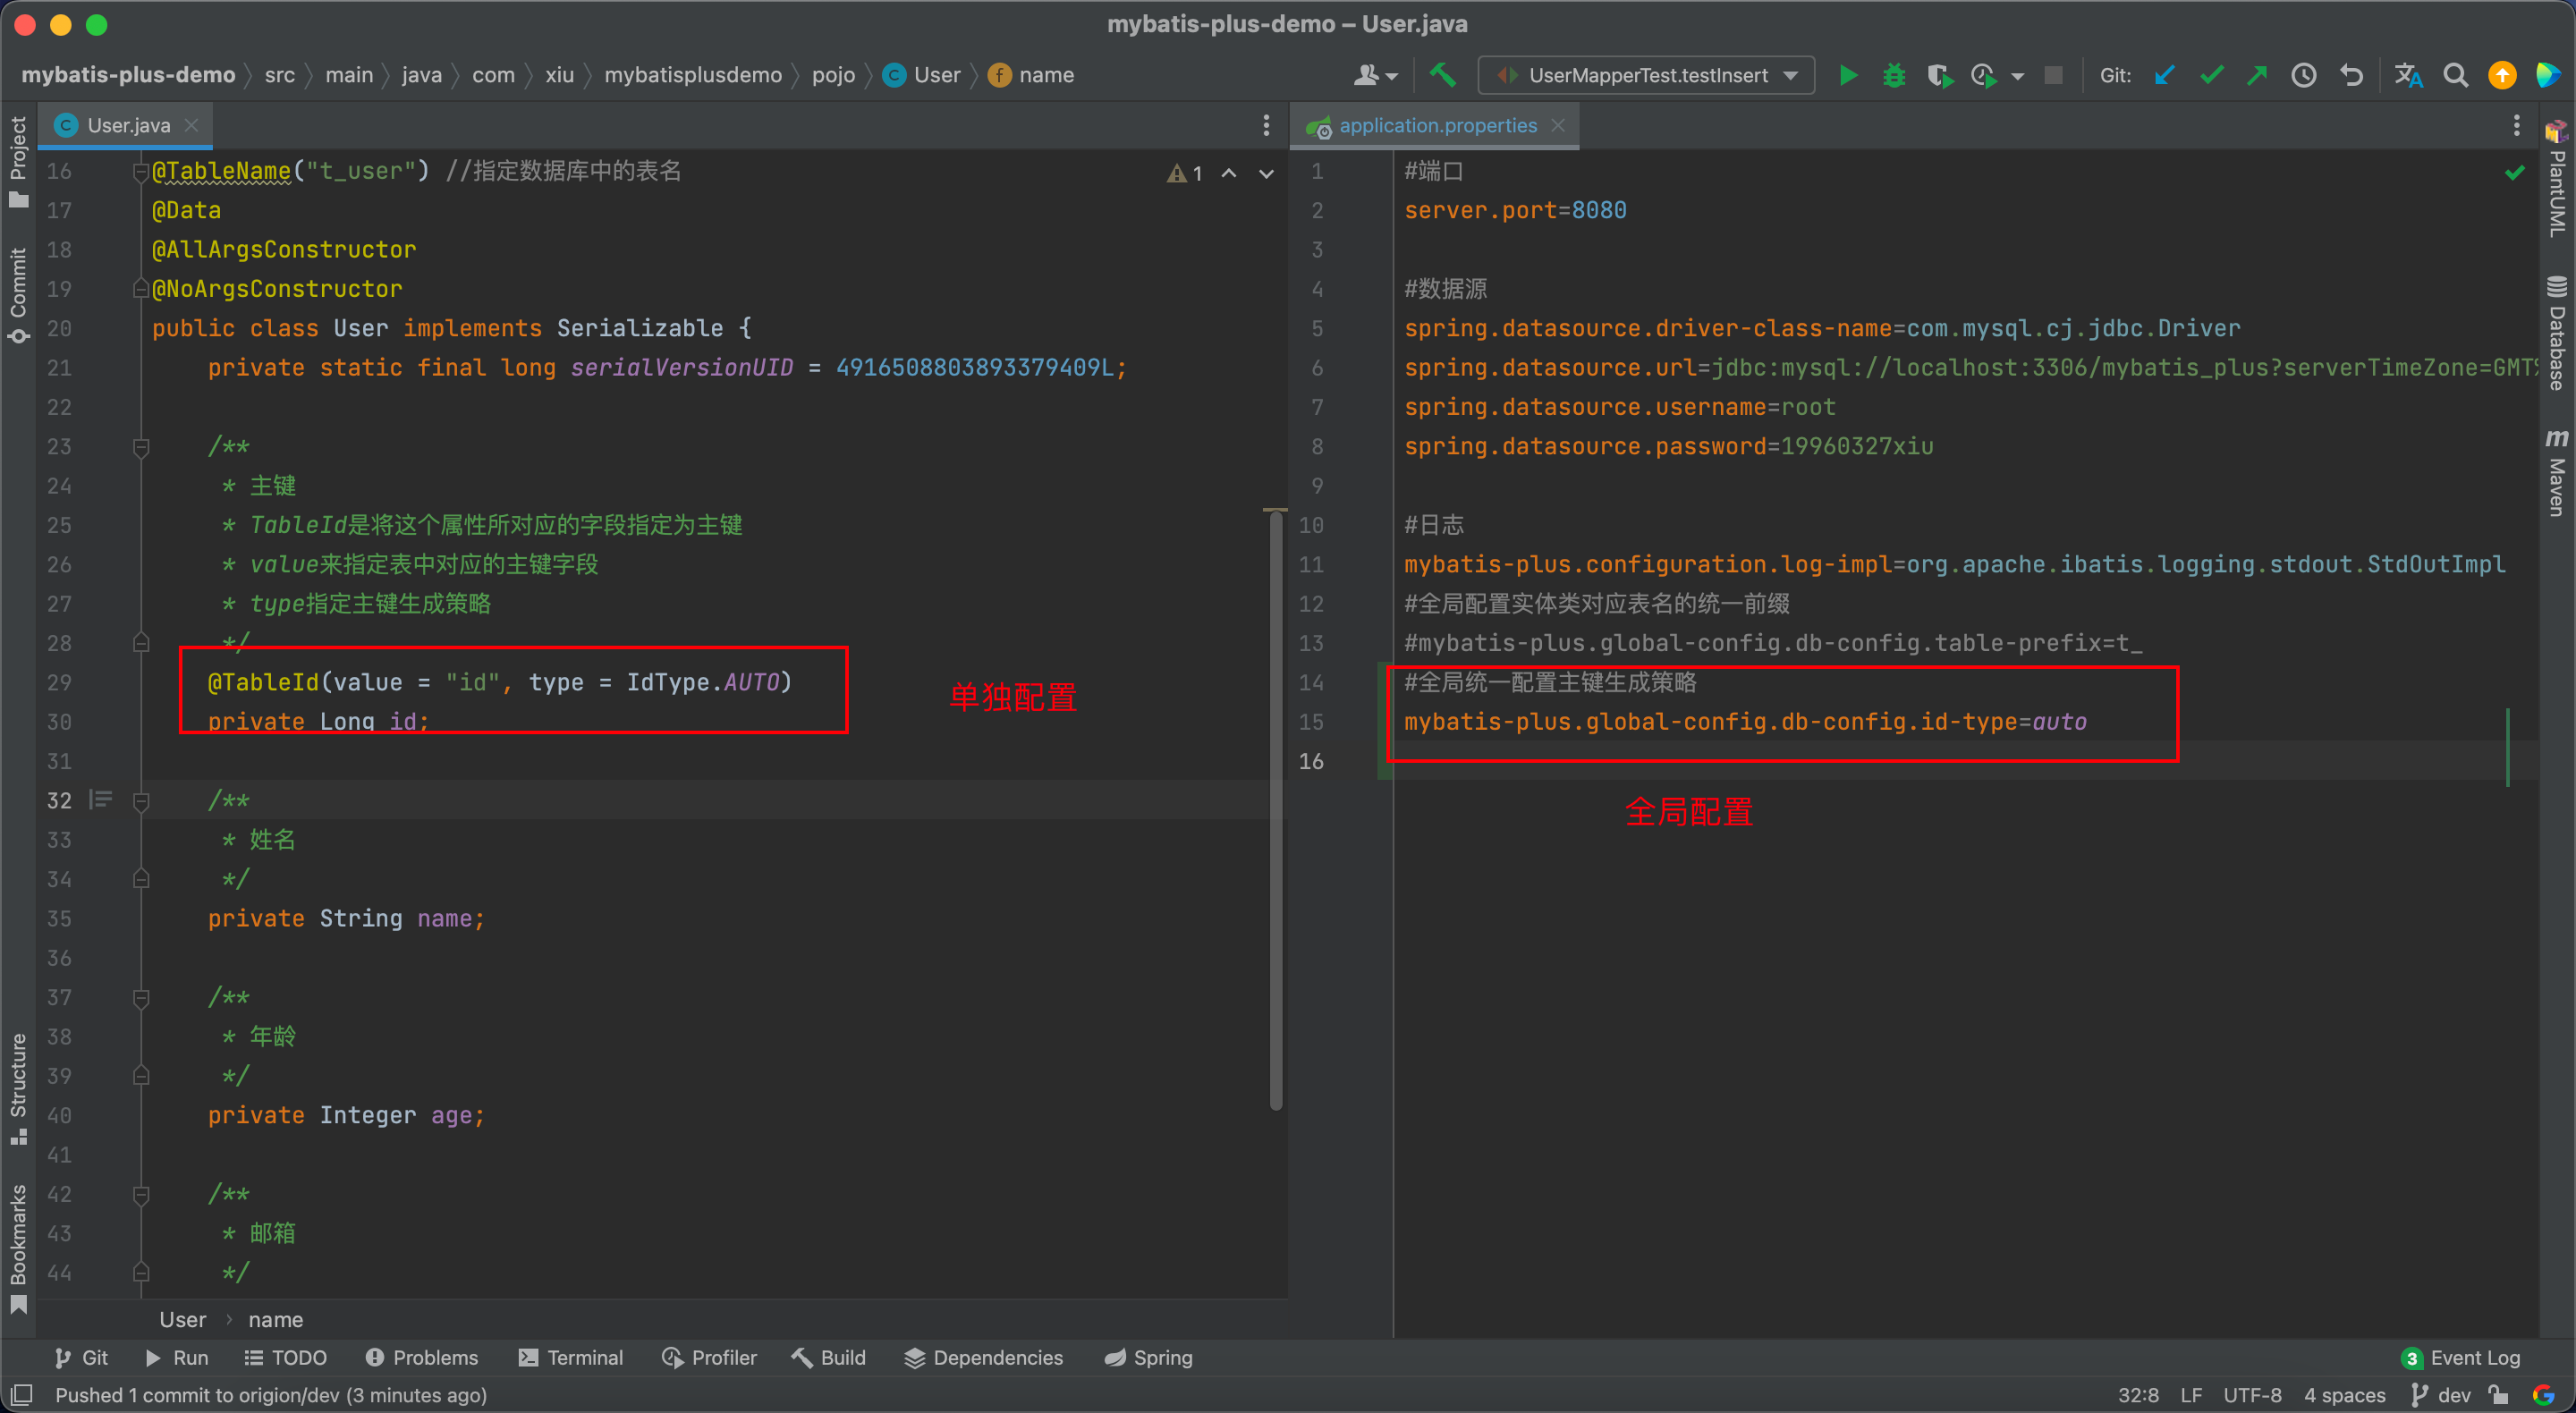Open the profiler run icon
This screenshot has height=1413, width=2576.
click(1984, 75)
